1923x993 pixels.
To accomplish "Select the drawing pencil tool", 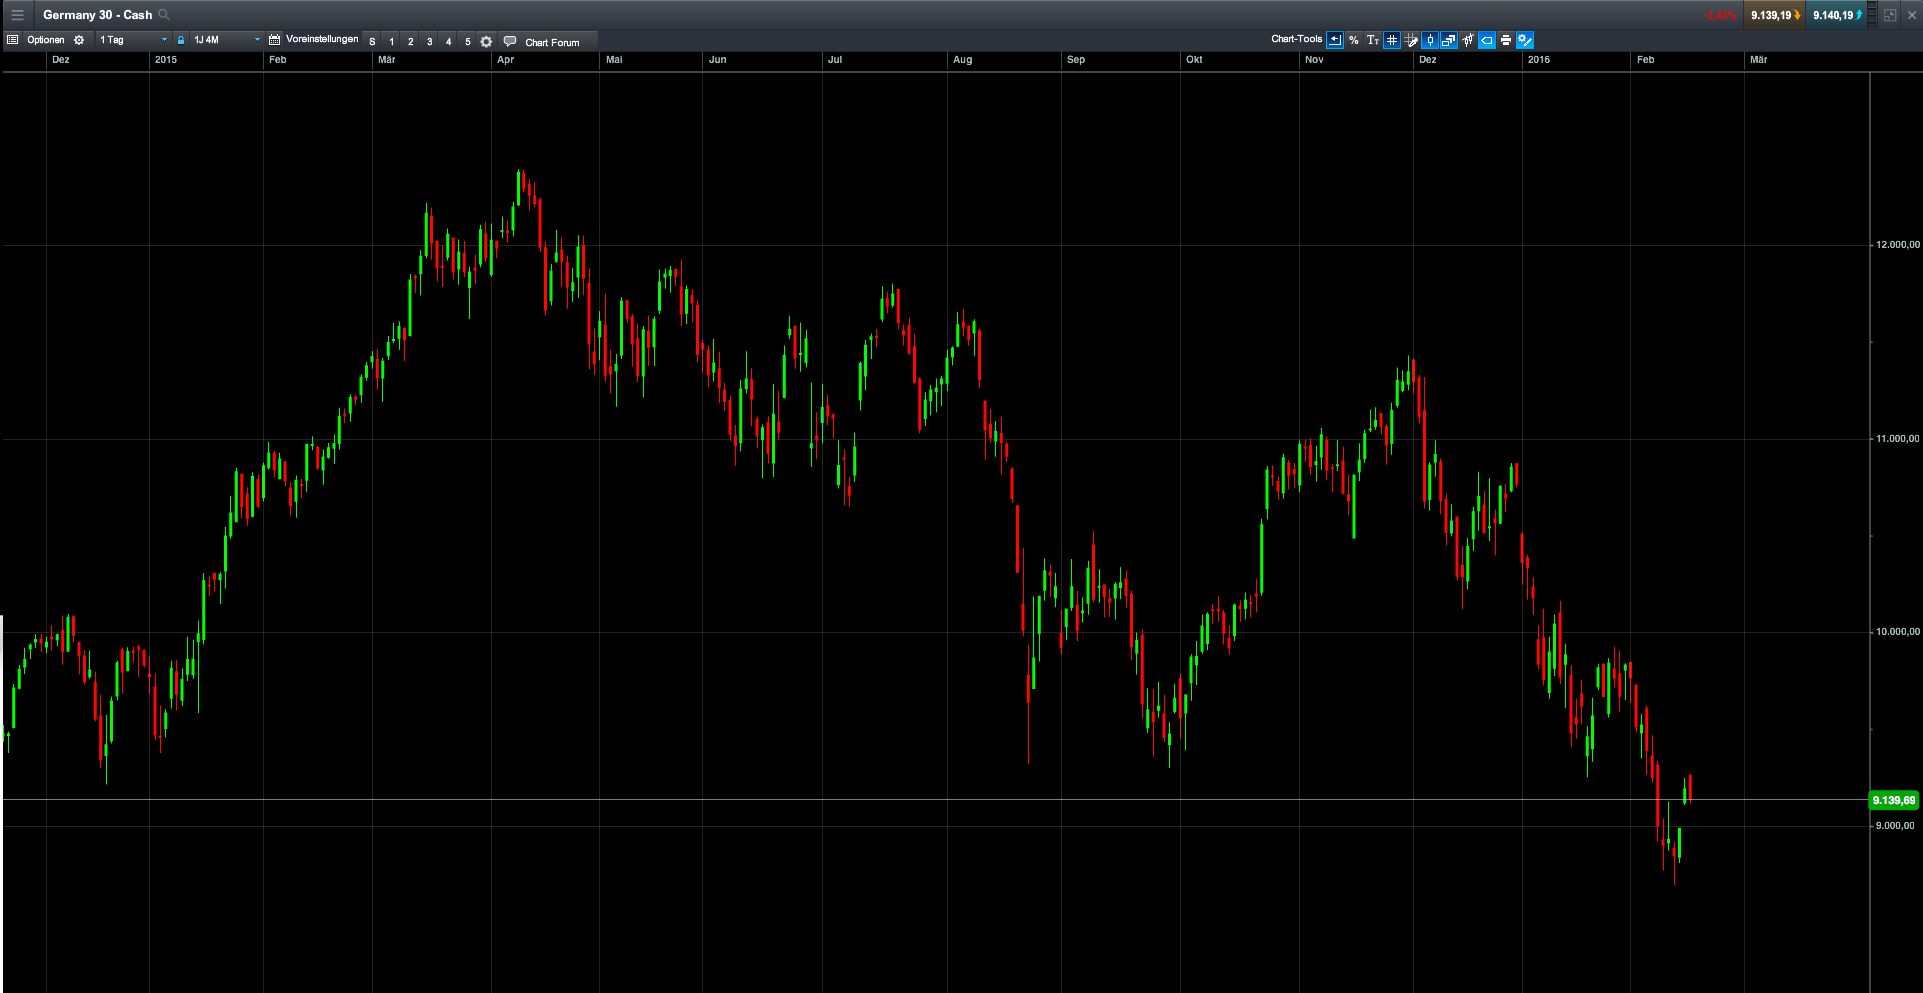I will pos(1412,40).
